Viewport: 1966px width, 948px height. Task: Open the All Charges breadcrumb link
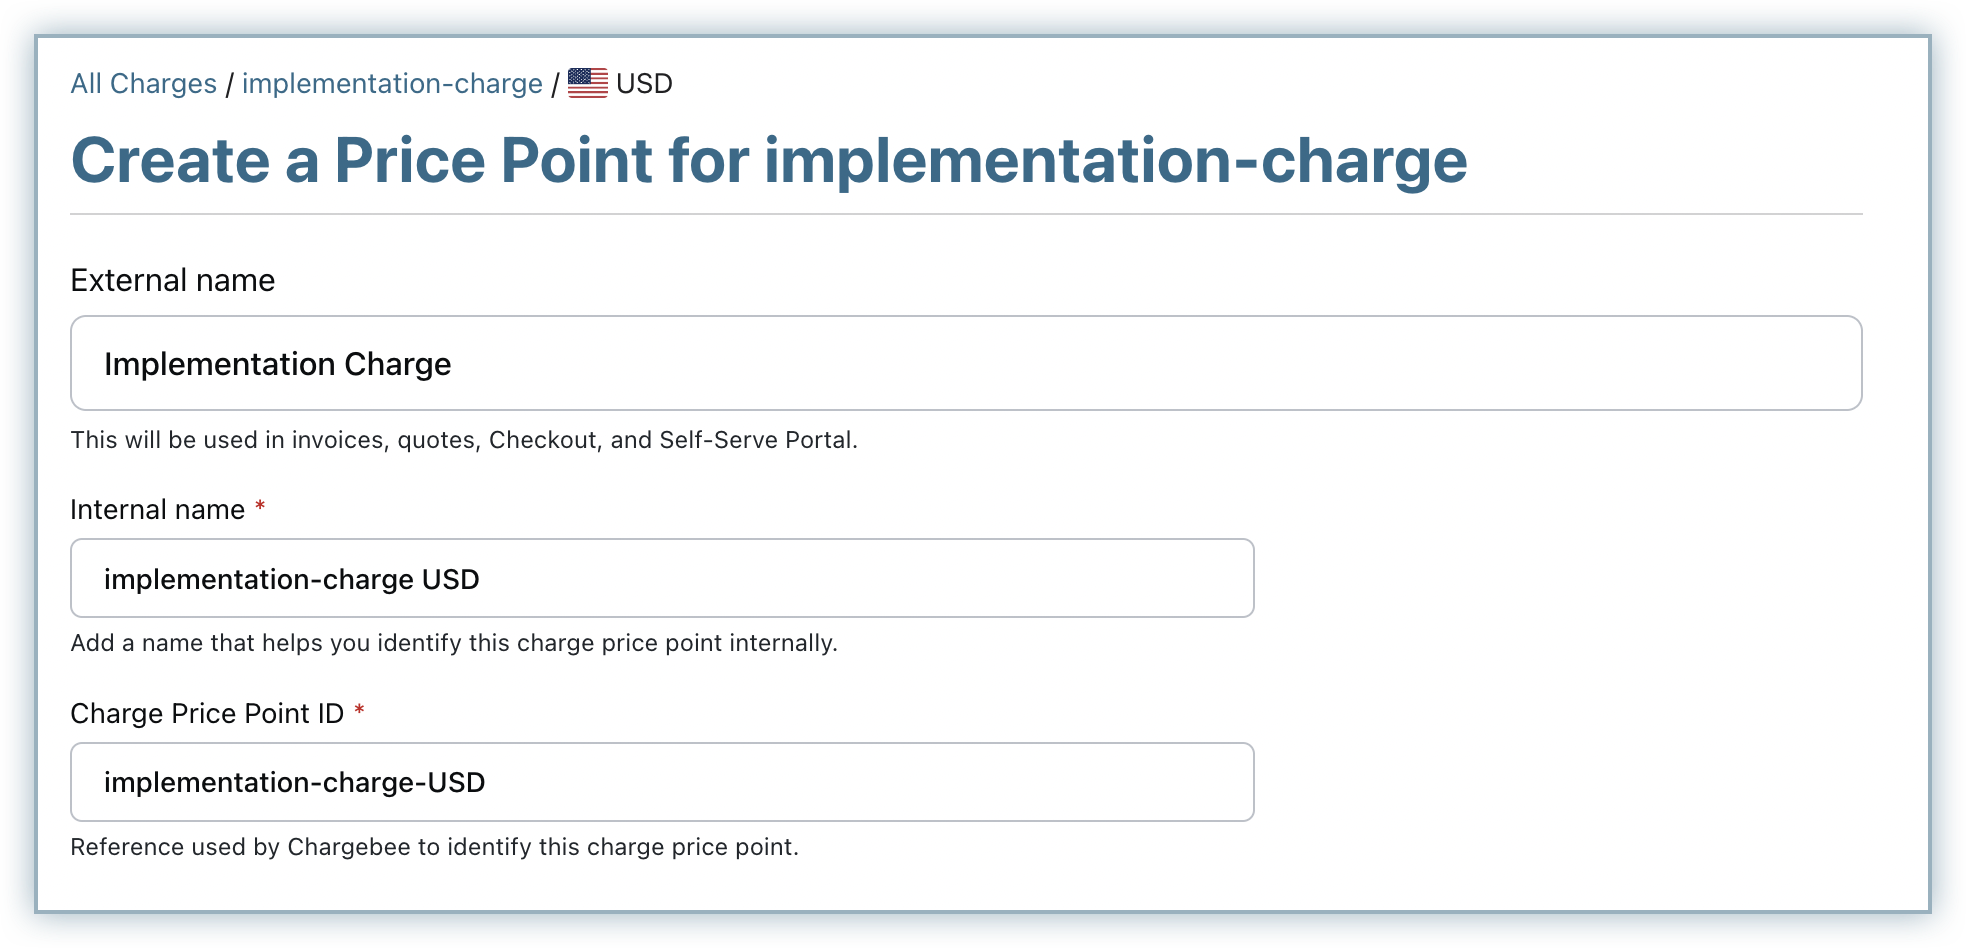point(143,84)
